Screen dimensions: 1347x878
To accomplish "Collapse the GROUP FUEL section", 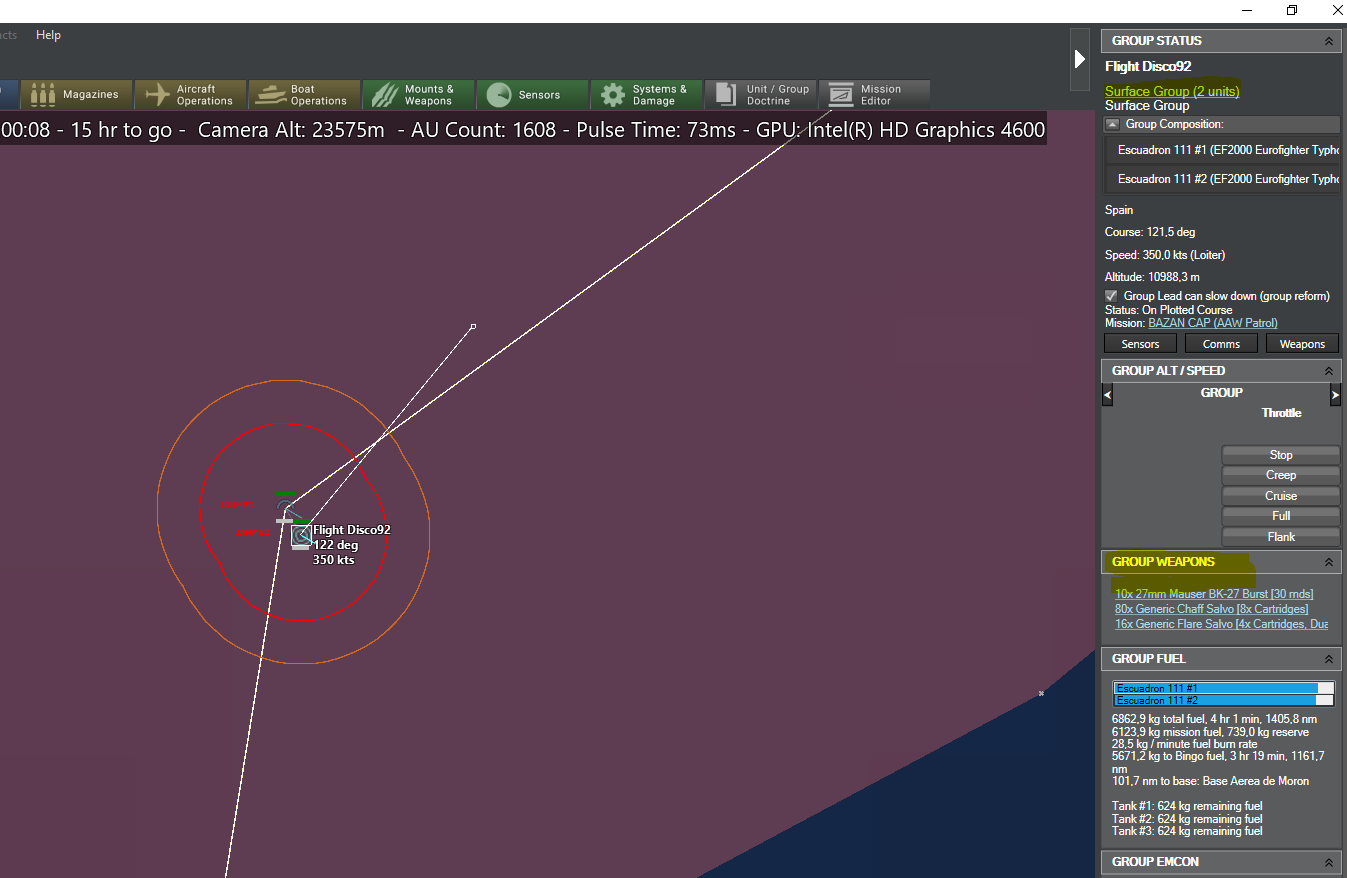I will [x=1328, y=660].
